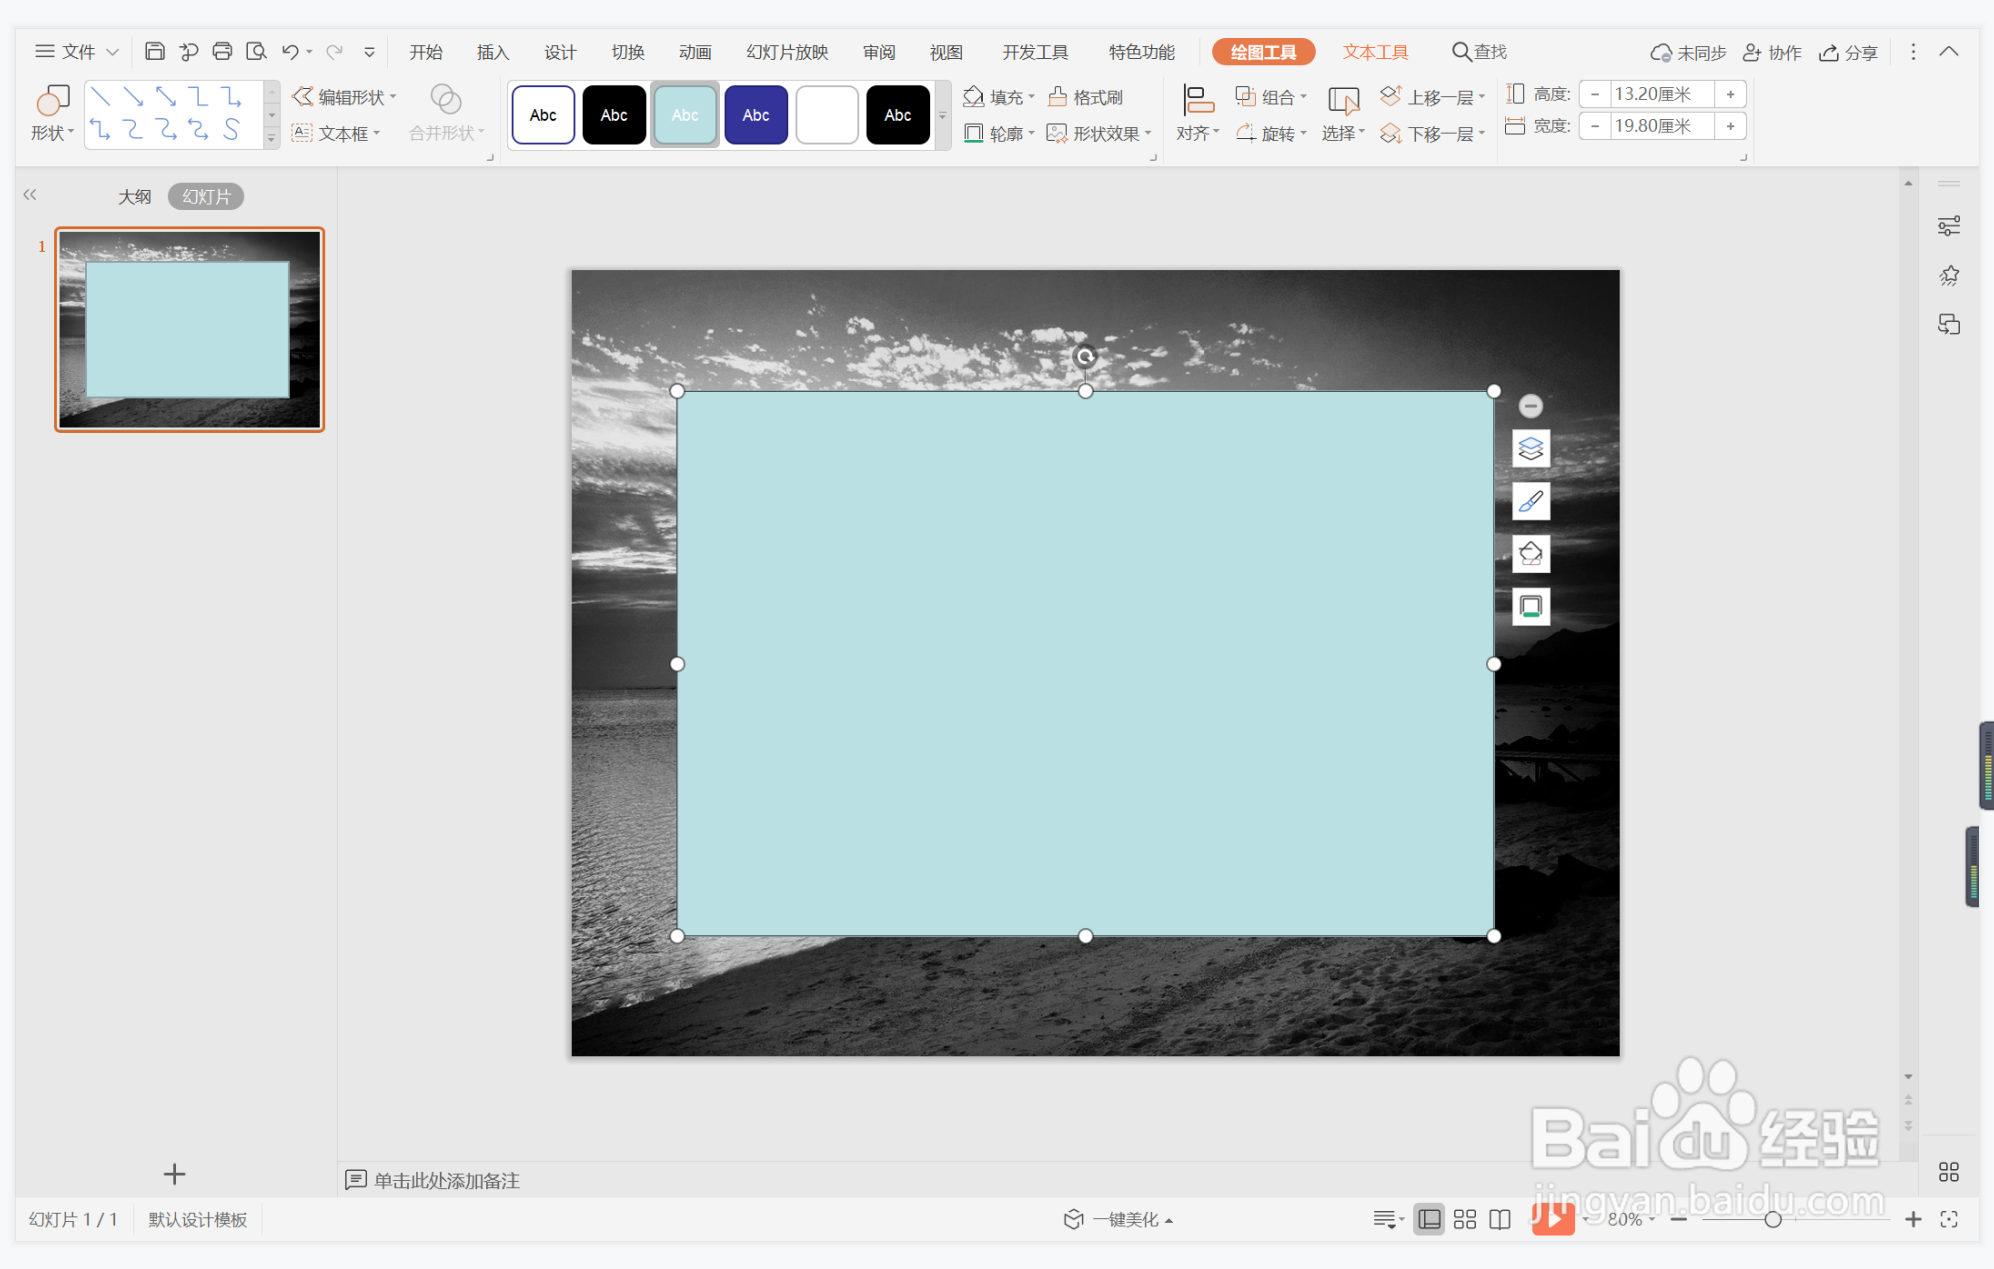
Task: Click the zoom out minus icon
Action: 1679,1219
